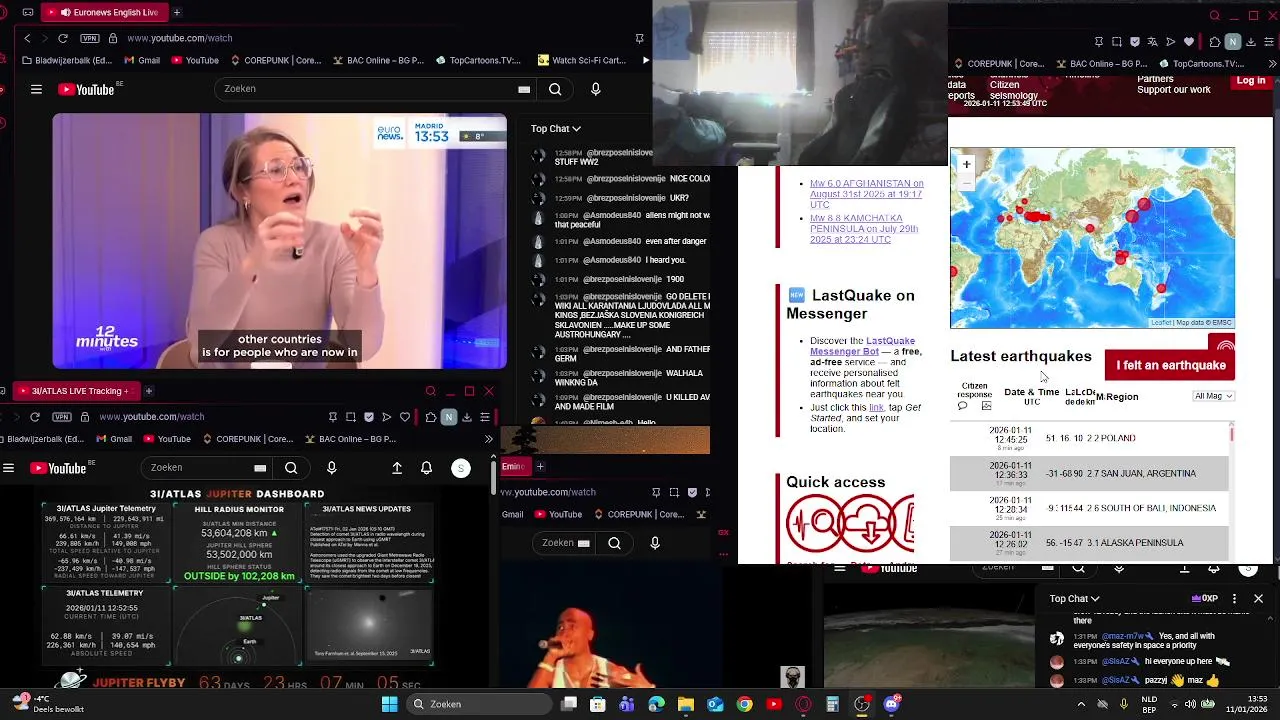Select the SAN JUAN, ARGENTINA earthquake row
The image size is (1280, 720).
click(1089, 473)
